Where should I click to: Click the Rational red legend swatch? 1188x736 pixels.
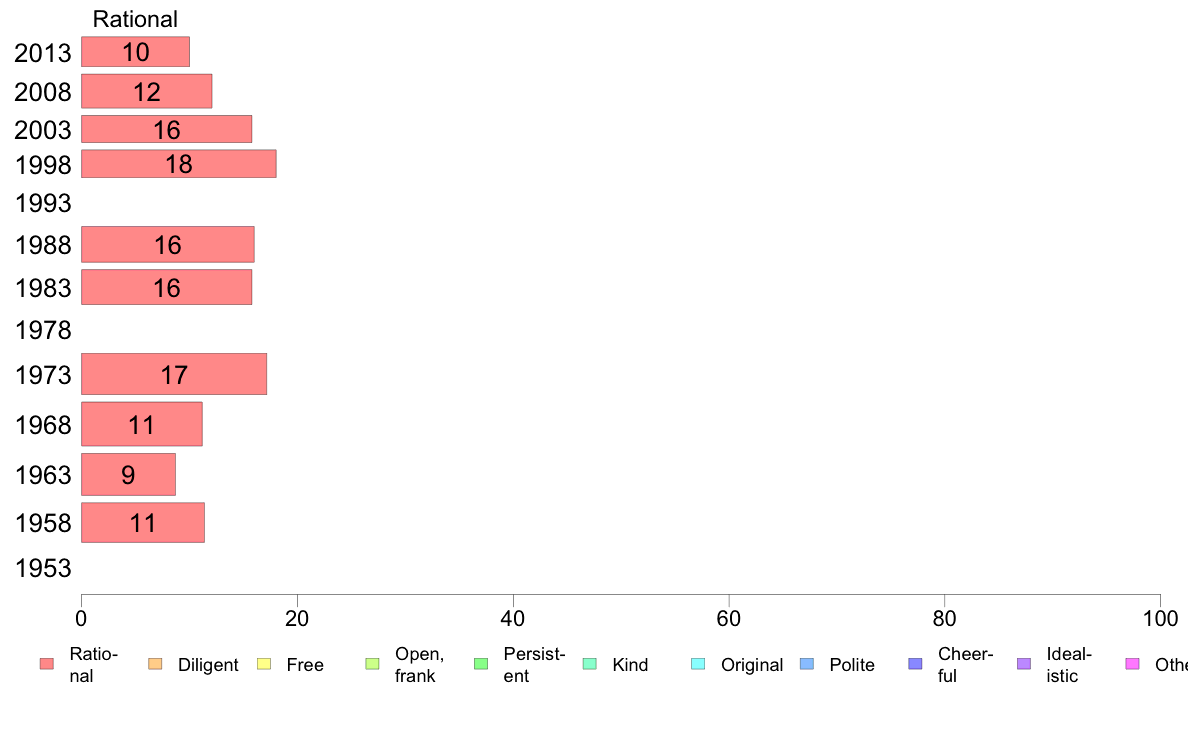point(47,664)
